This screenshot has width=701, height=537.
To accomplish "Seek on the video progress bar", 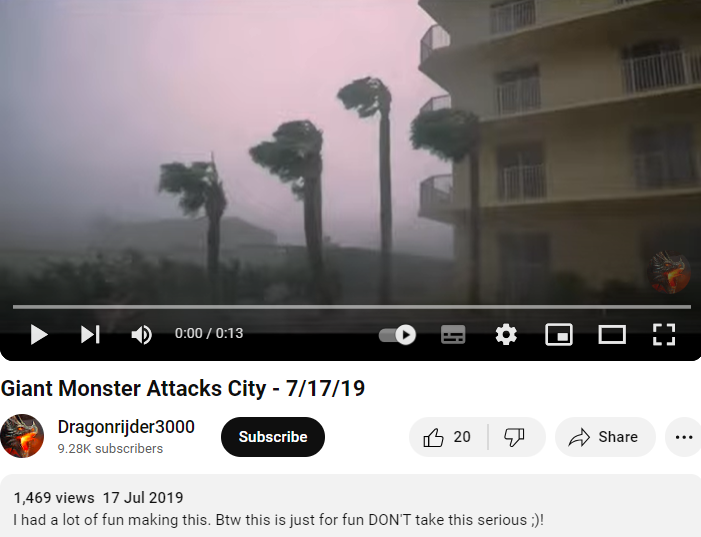I will 352,307.
